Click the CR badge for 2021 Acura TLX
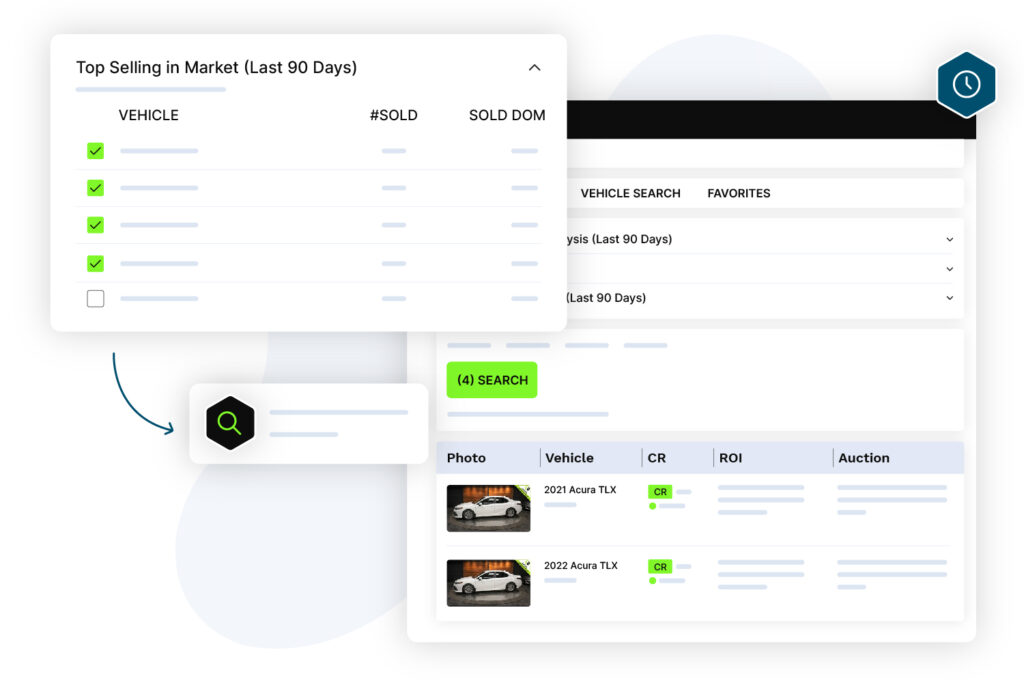 click(660, 491)
